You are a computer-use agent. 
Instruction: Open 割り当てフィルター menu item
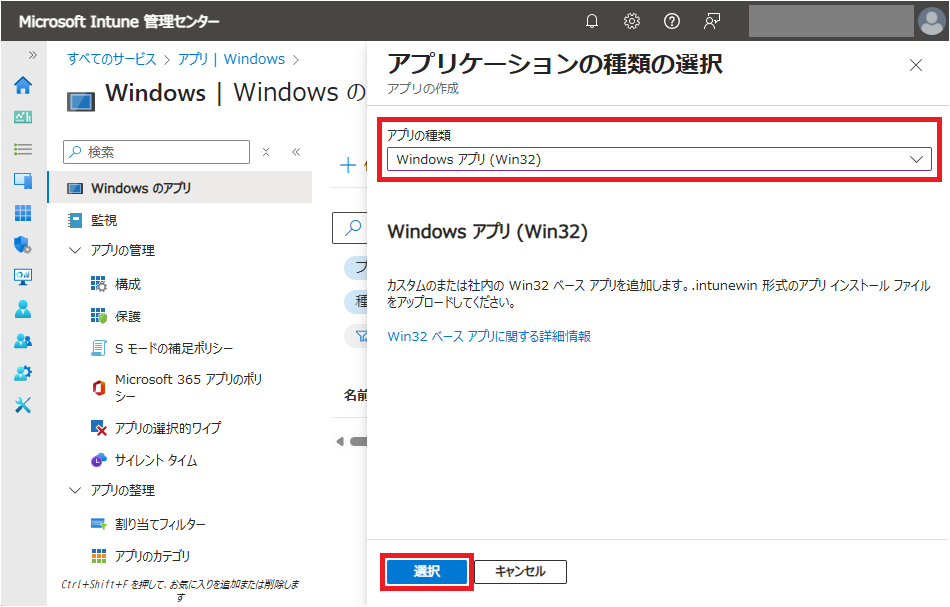(x=161, y=524)
